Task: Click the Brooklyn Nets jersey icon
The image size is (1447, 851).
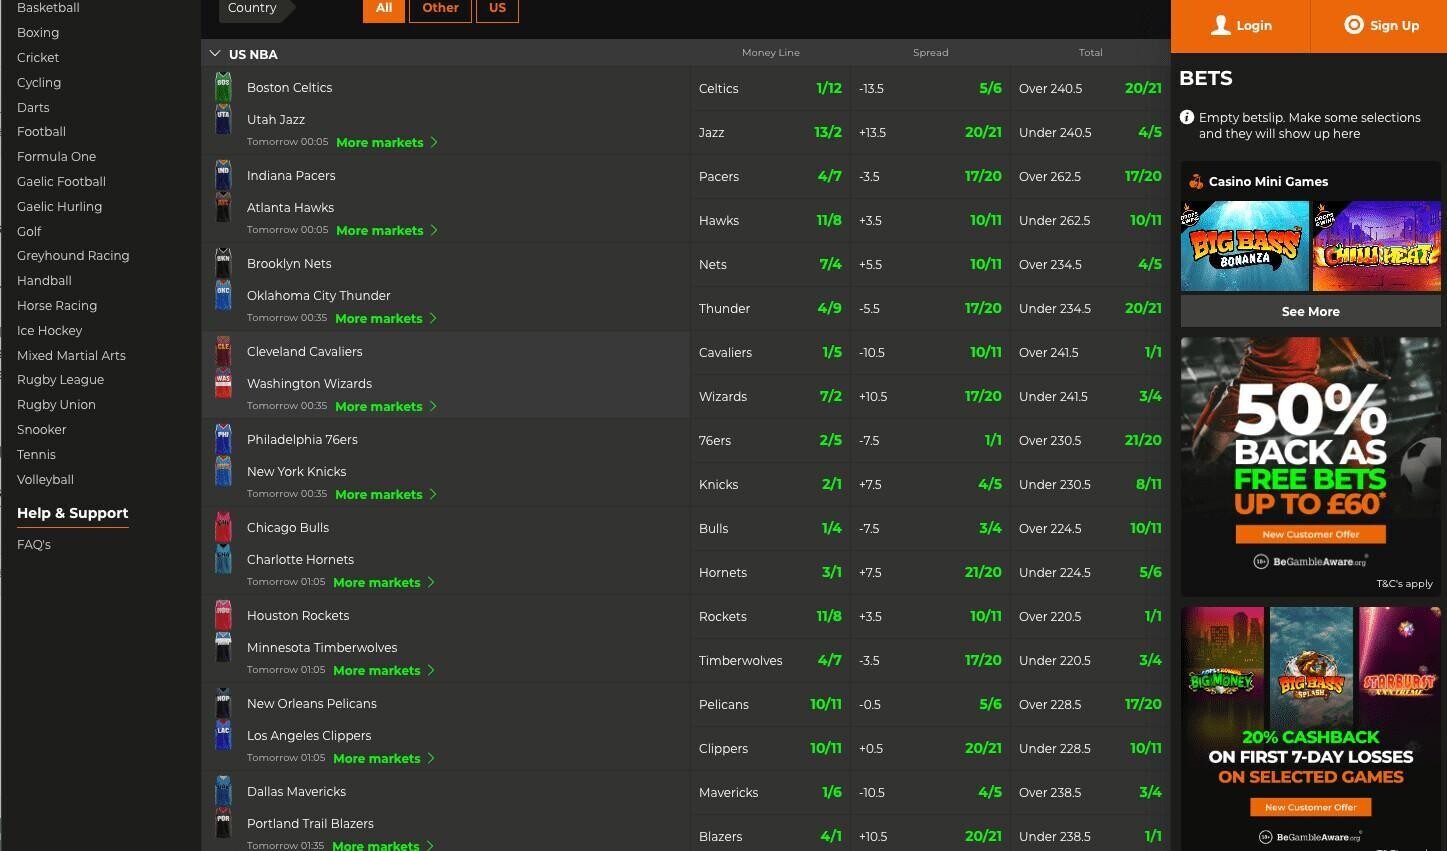Action: (223, 263)
